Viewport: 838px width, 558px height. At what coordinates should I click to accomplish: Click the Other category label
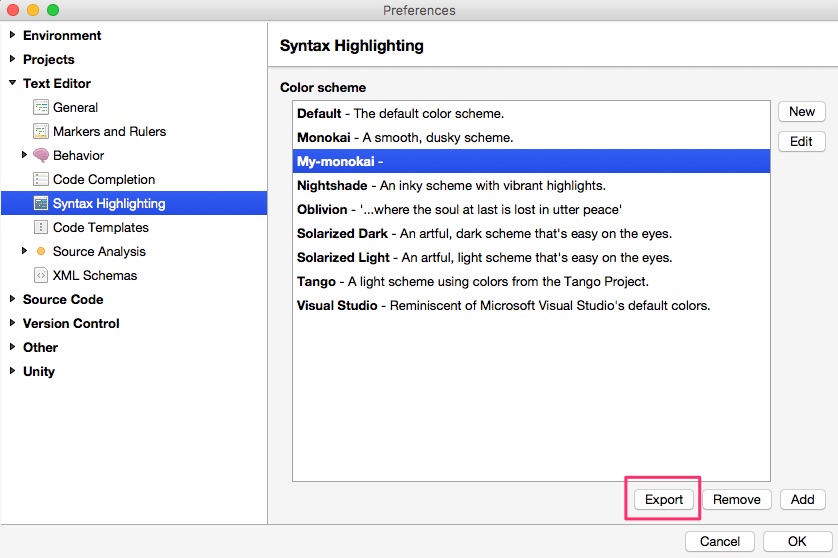40,347
